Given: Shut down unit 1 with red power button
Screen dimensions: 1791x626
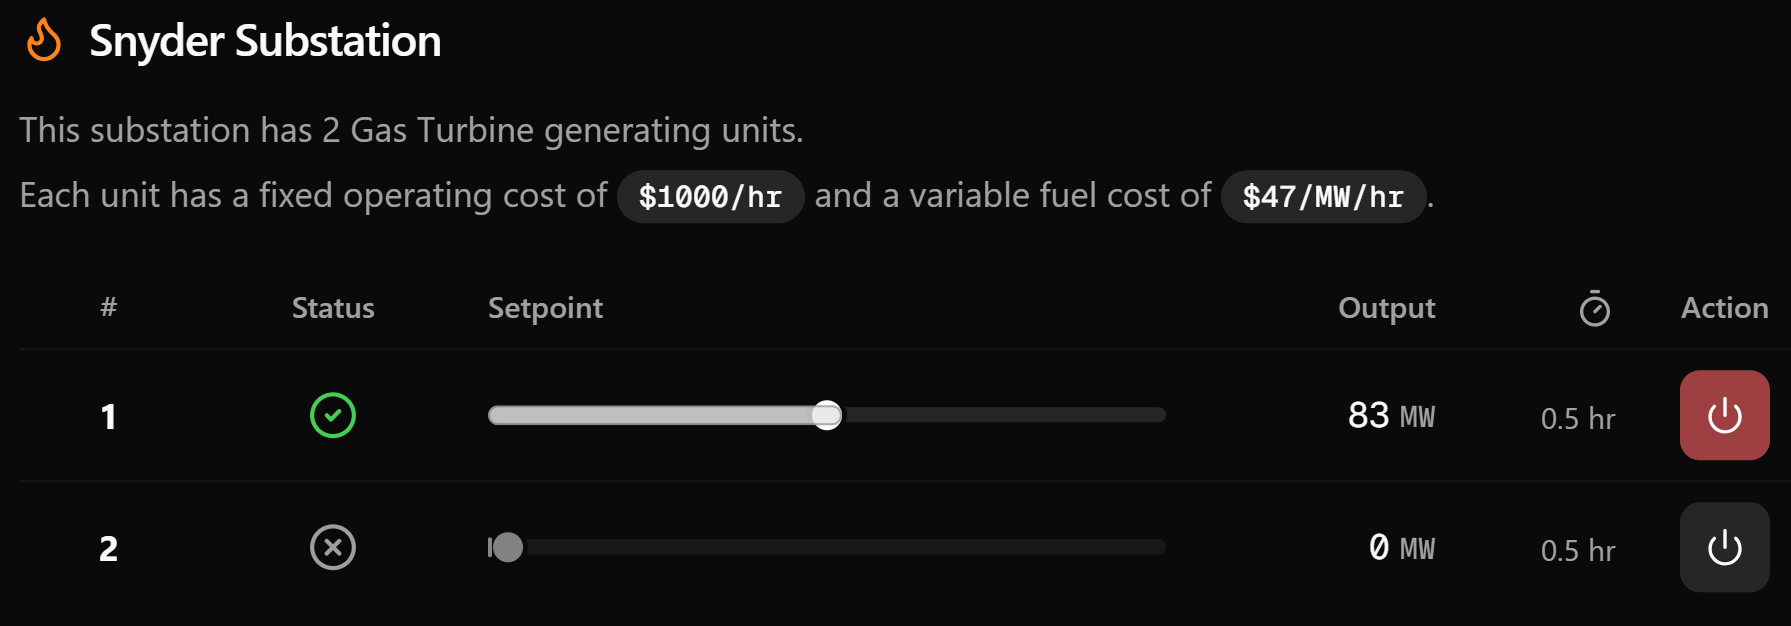Looking at the screenshot, I should pyautogui.click(x=1724, y=415).
